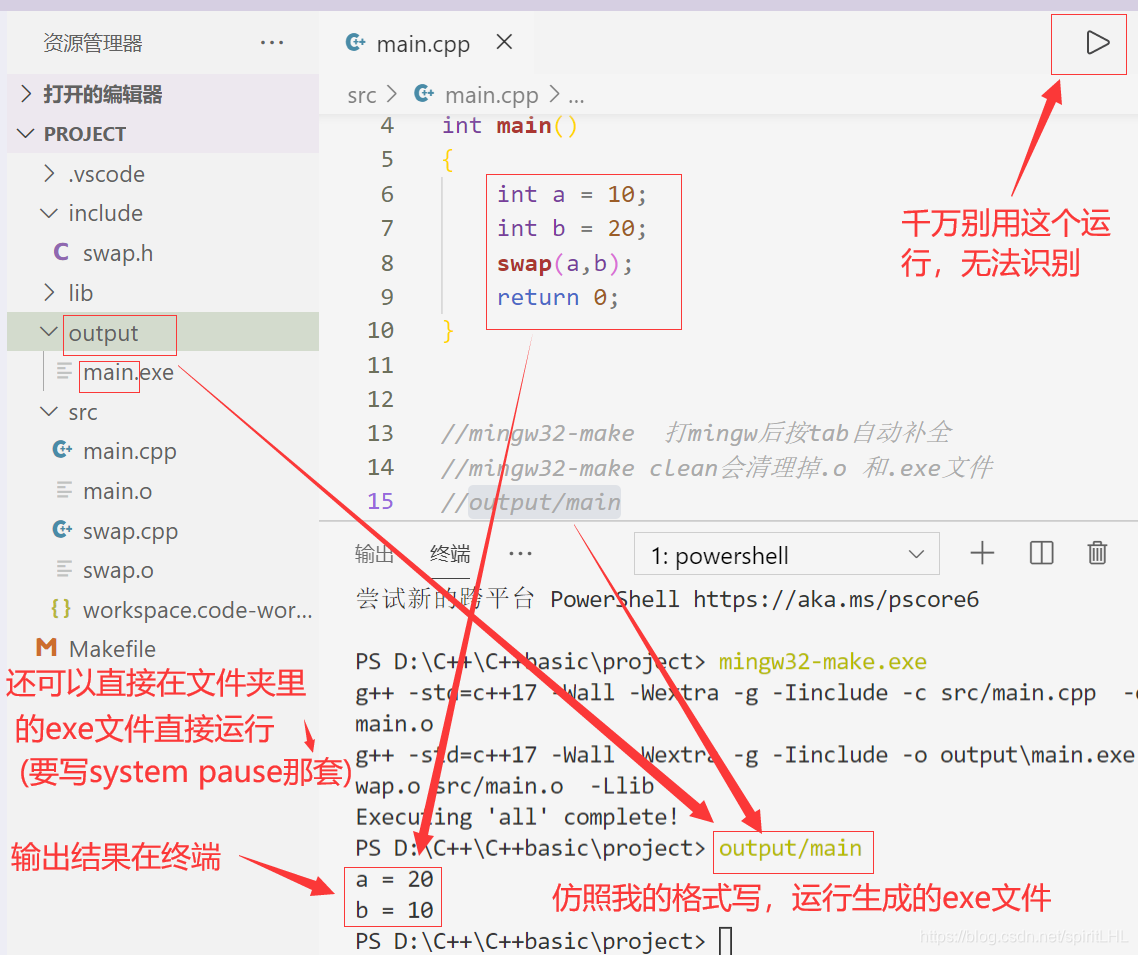Image resolution: width=1138 pixels, height=955 pixels.
Task: Switch to the 终端 terminal tab
Action: pyautogui.click(x=450, y=554)
